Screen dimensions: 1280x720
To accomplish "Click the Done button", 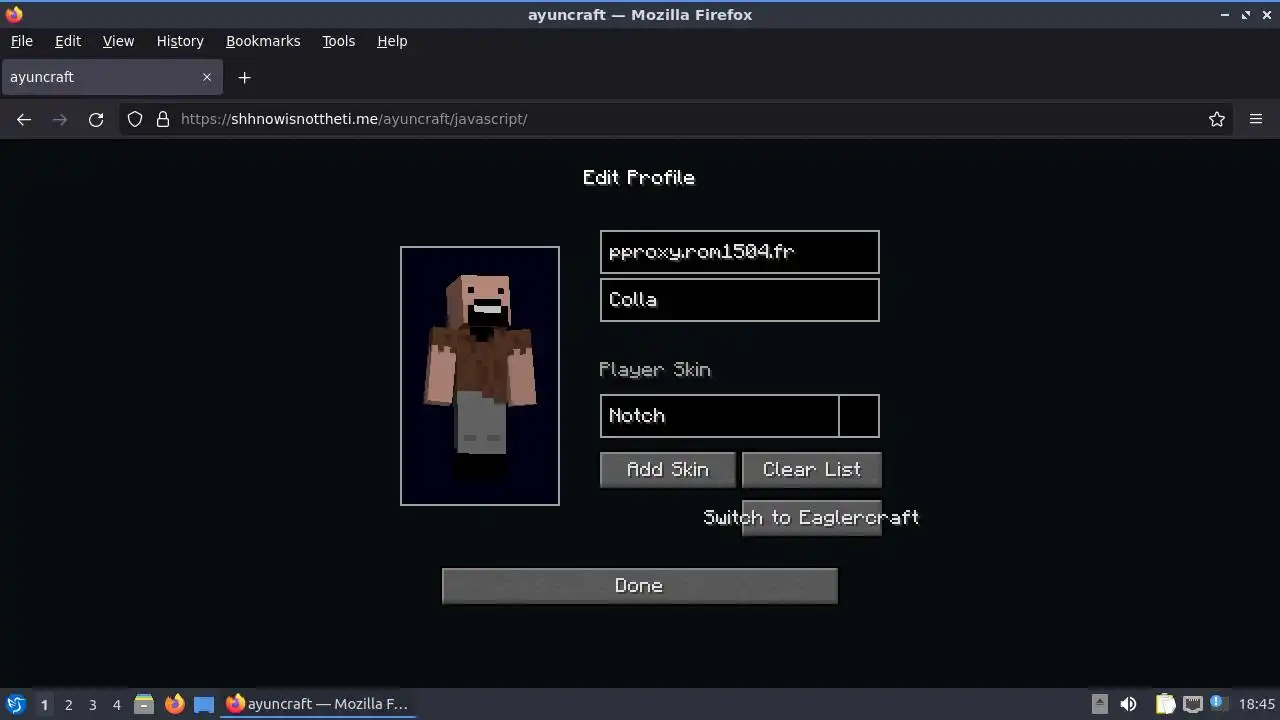I will pyautogui.click(x=640, y=586).
